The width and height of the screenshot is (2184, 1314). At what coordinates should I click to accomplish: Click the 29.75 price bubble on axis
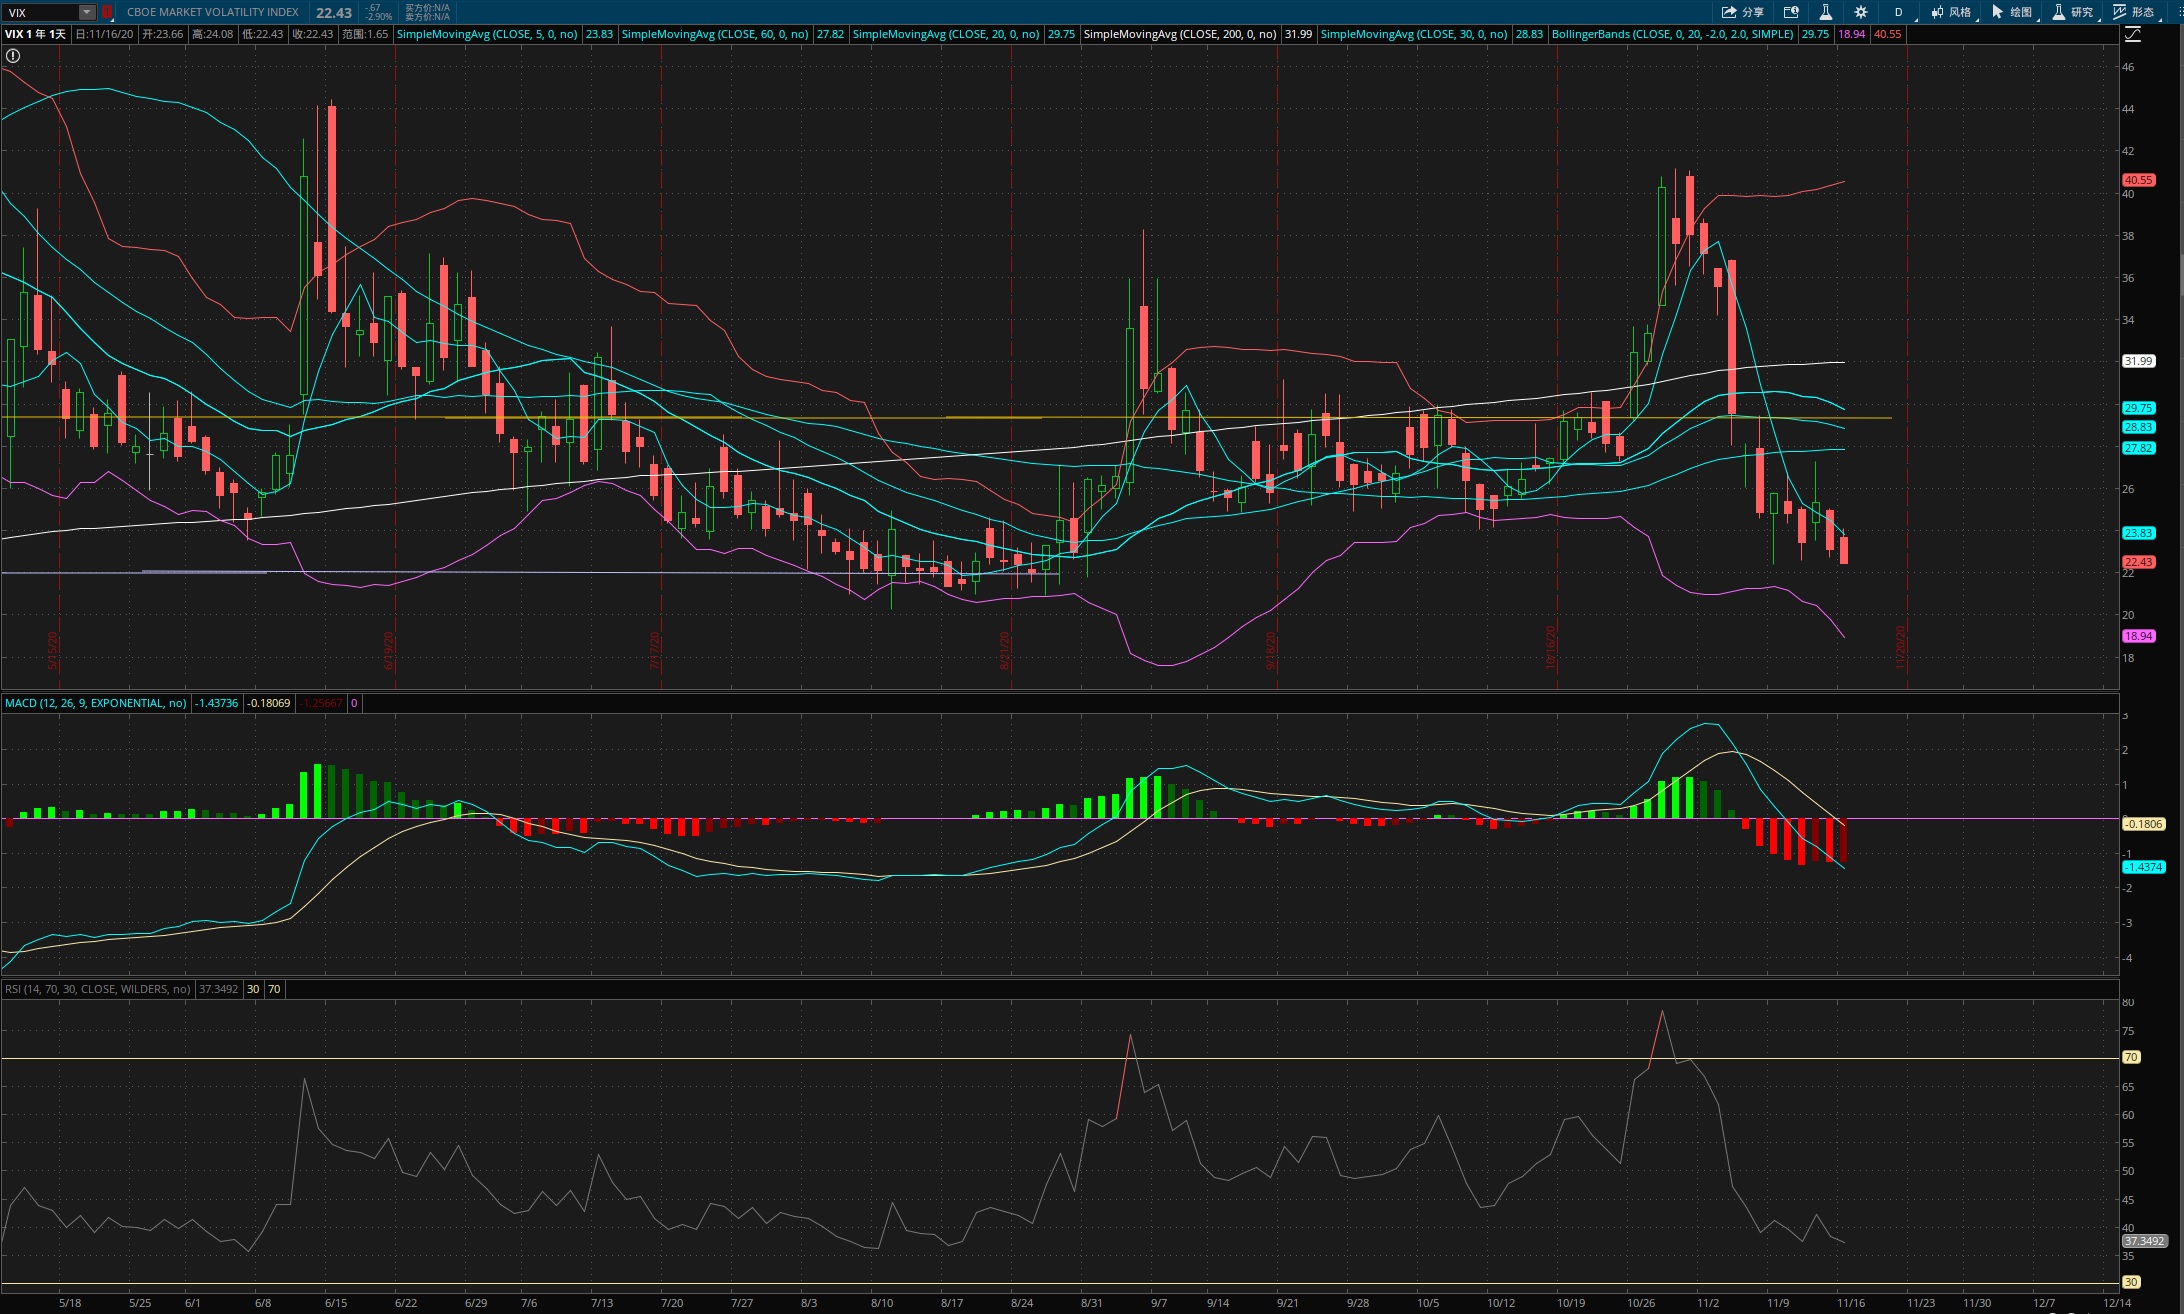tap(2138, 408)
